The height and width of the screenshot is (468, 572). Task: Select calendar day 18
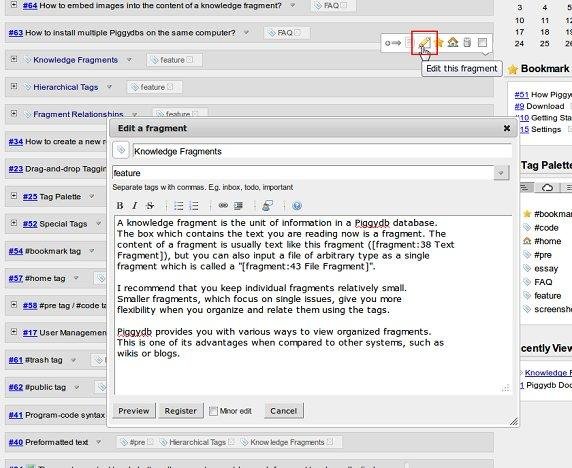(x=545, y=32)
